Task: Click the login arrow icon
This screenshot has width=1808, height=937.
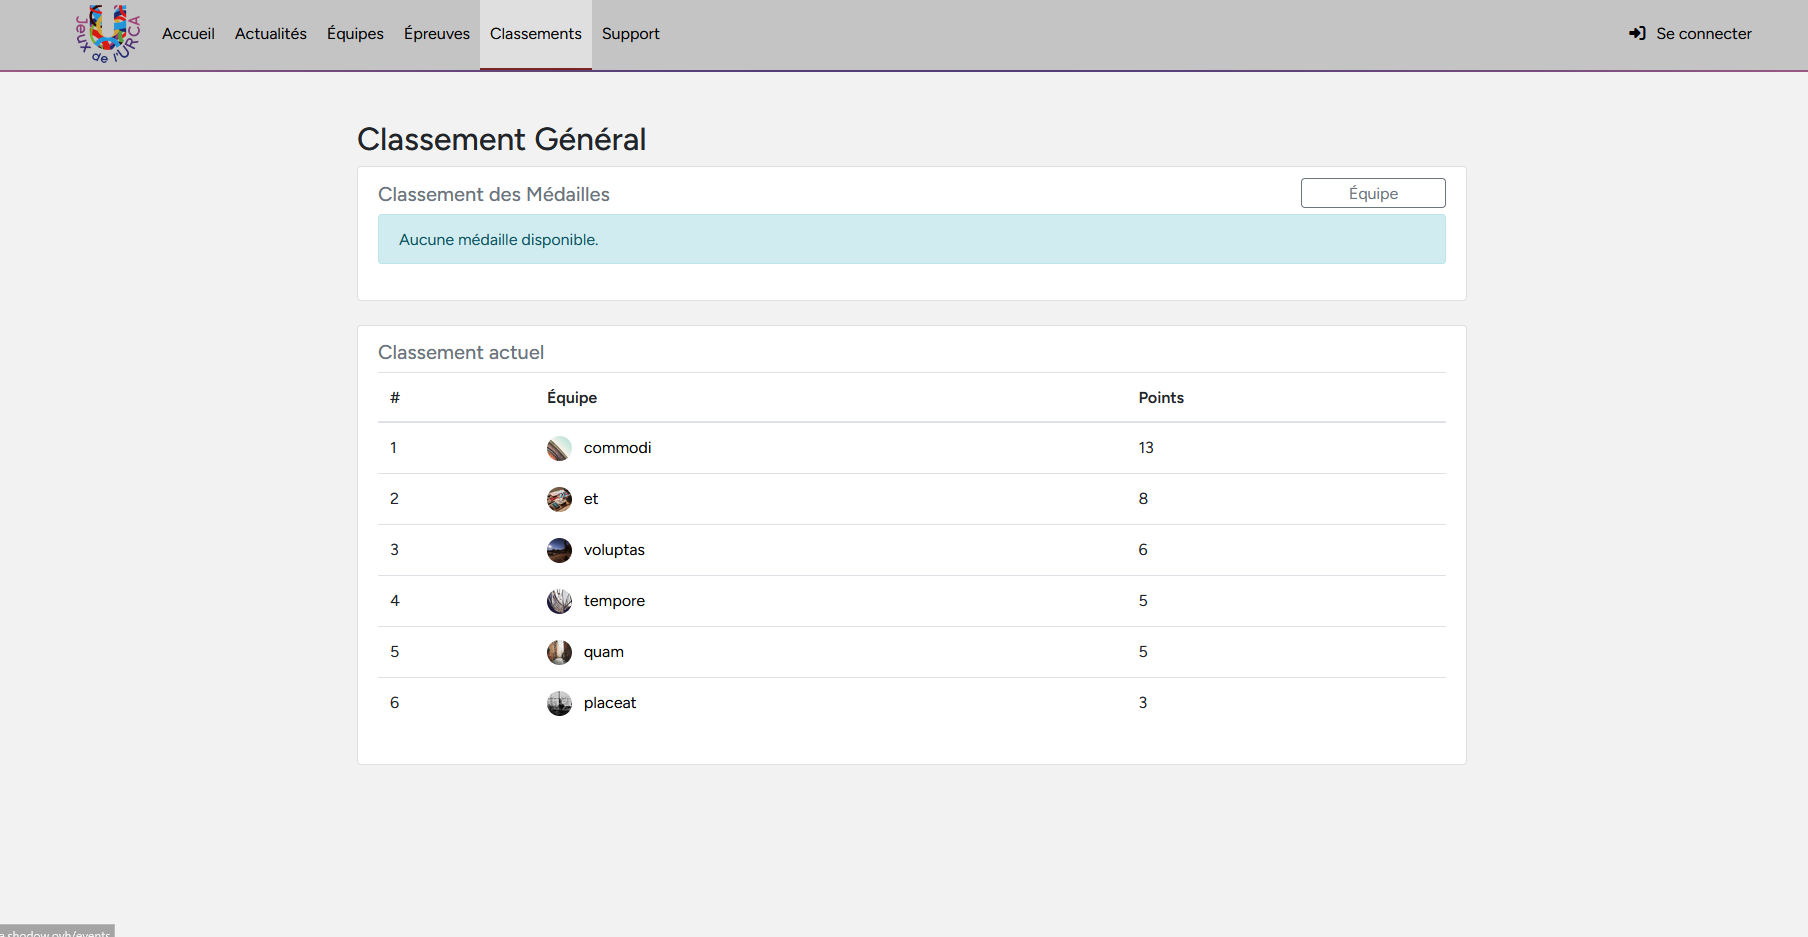Action: pos(1637,34)
